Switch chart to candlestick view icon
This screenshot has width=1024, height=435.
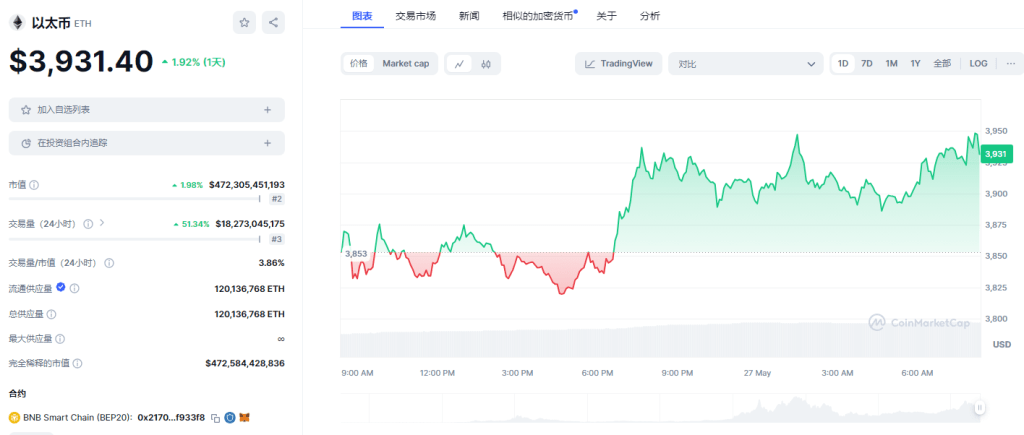coord(486,63)
